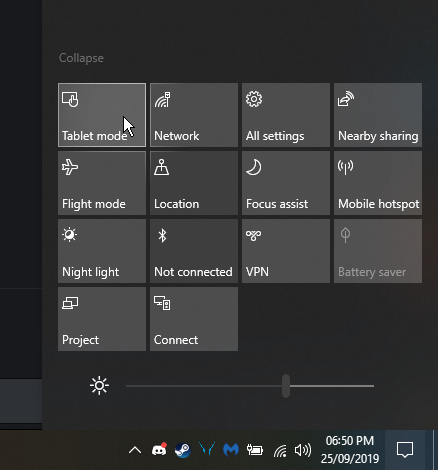Screen dimensions: 438x470
Task: Open the Discord tray icon
Action: [x=159, y=450]
